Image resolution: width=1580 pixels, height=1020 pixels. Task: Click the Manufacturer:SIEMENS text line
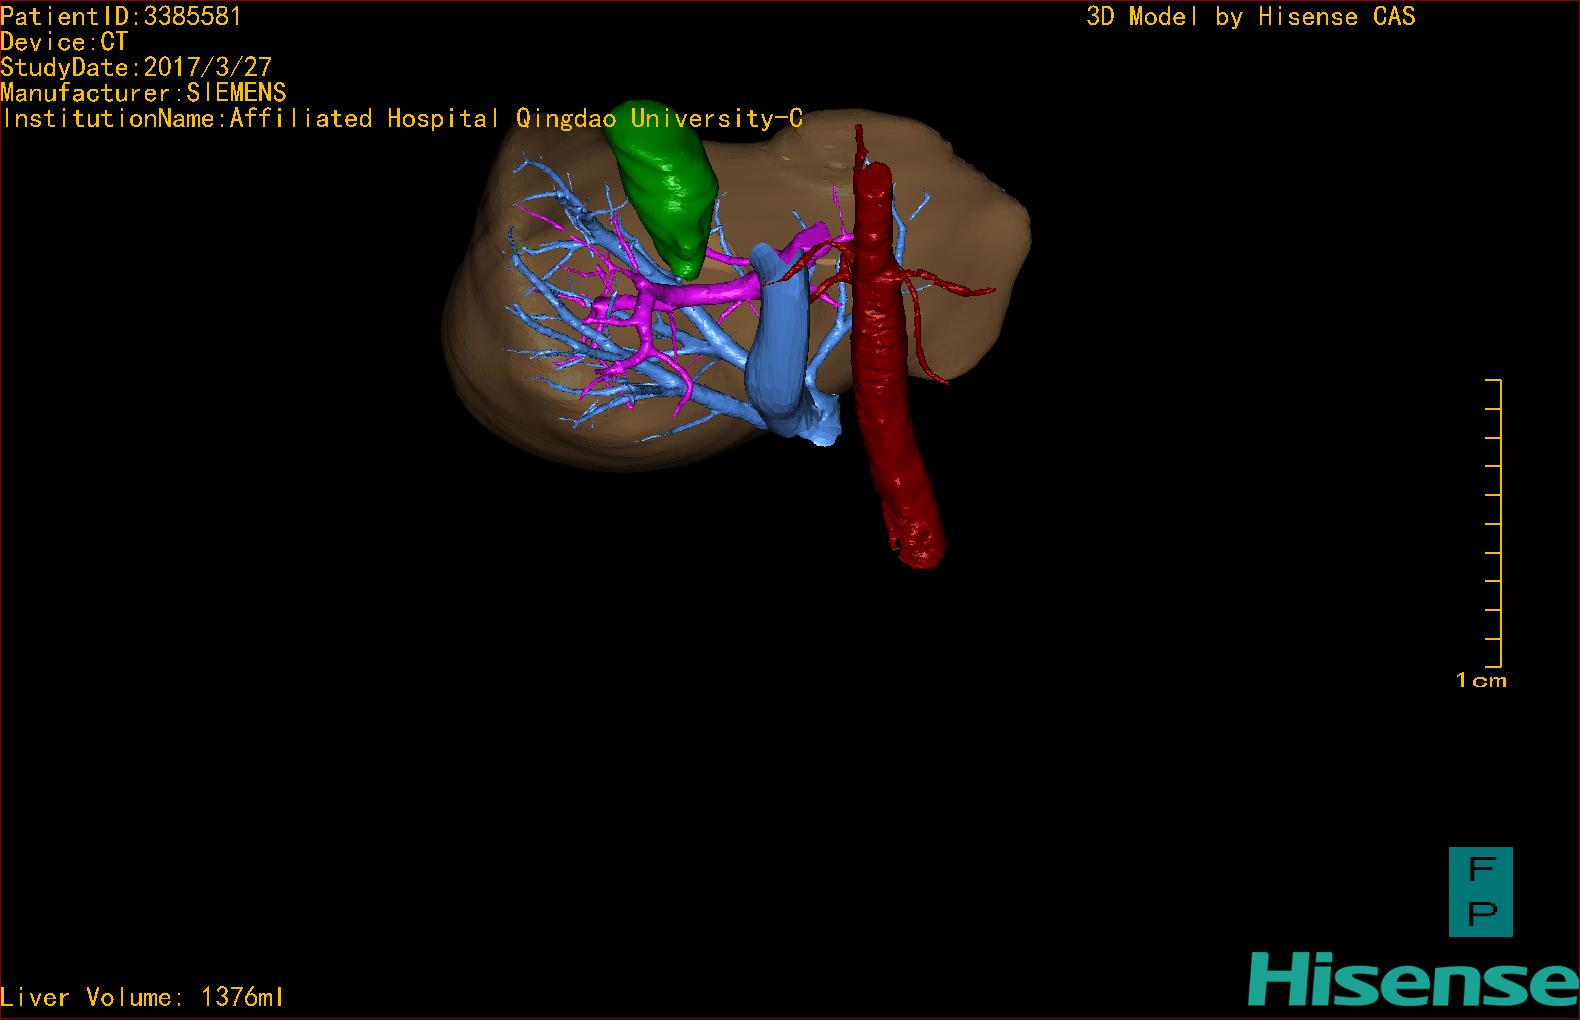click(143, 93)
